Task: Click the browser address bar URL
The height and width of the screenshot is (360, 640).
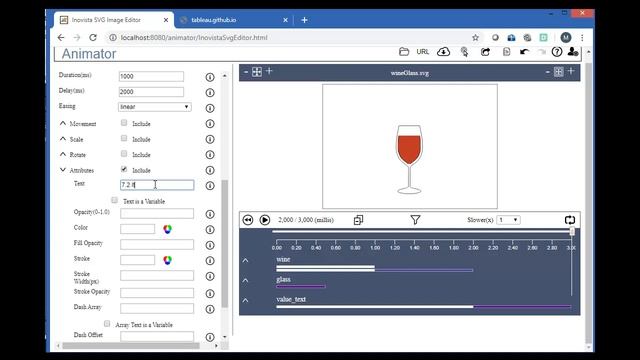Action: [x=194, y=38]
